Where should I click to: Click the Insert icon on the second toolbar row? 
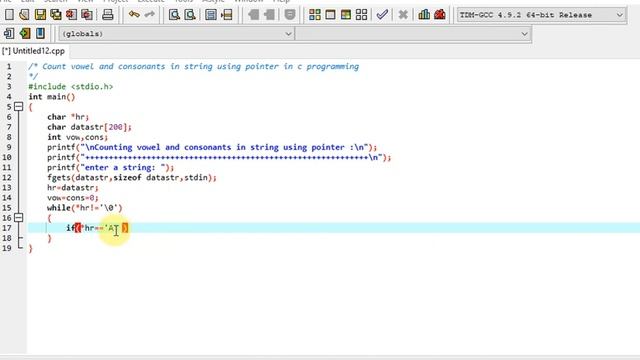(x=9, y=33)
